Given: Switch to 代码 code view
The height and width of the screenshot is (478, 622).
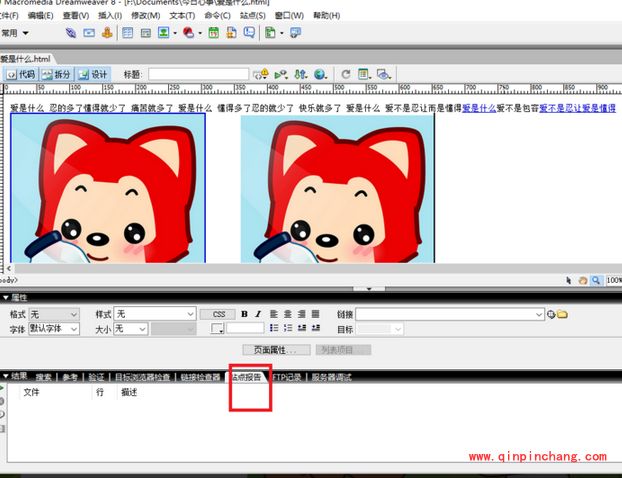Looking at the screenshot, I should [21, 74].
